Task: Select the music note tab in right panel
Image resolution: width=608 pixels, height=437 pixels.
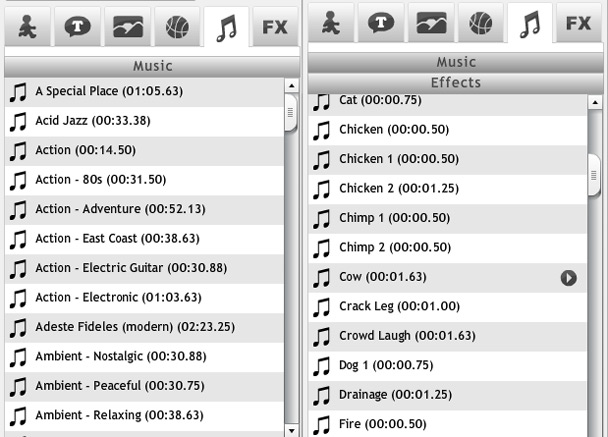Action: point(531,23)
